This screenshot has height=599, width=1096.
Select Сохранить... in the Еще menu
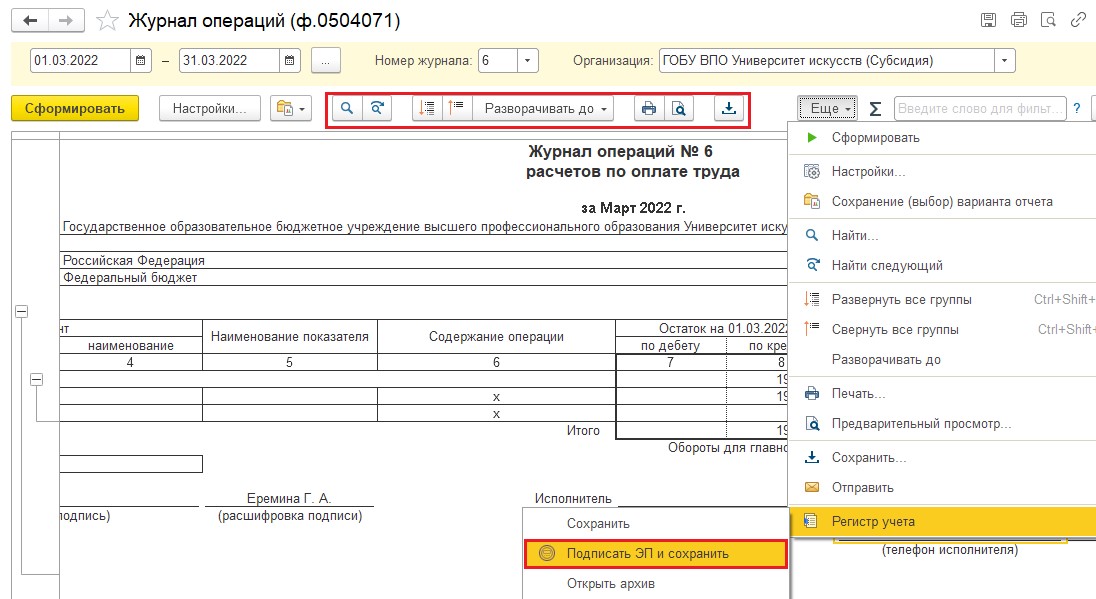tap(942, 458)
